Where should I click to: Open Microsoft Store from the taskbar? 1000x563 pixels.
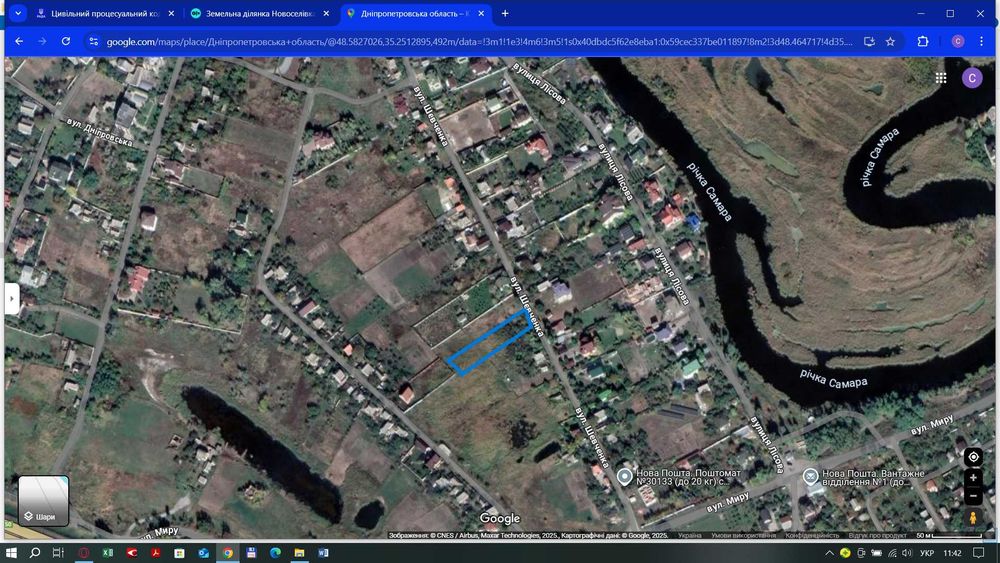179,553
